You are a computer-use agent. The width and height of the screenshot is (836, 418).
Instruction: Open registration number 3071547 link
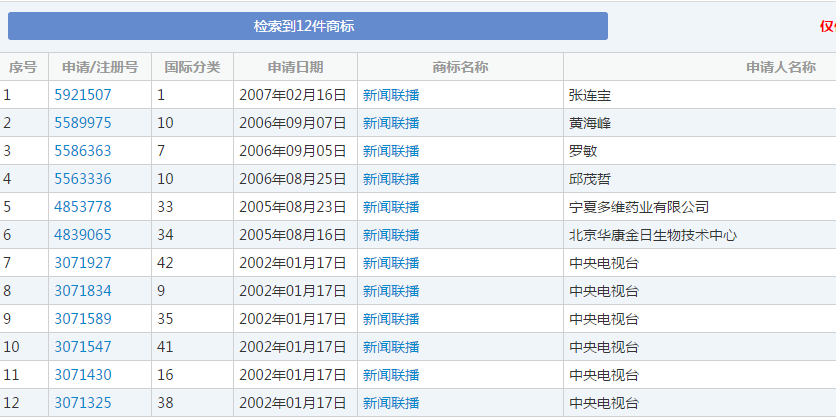pyautogui.click(x=83, y=347)
